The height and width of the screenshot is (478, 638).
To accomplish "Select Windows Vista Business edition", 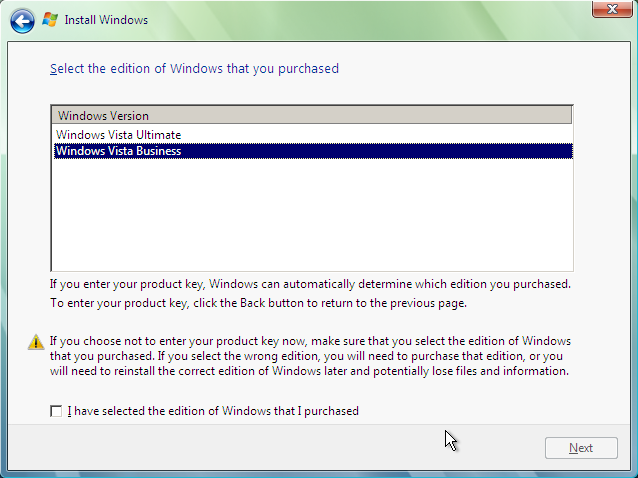I will (118, 151).
